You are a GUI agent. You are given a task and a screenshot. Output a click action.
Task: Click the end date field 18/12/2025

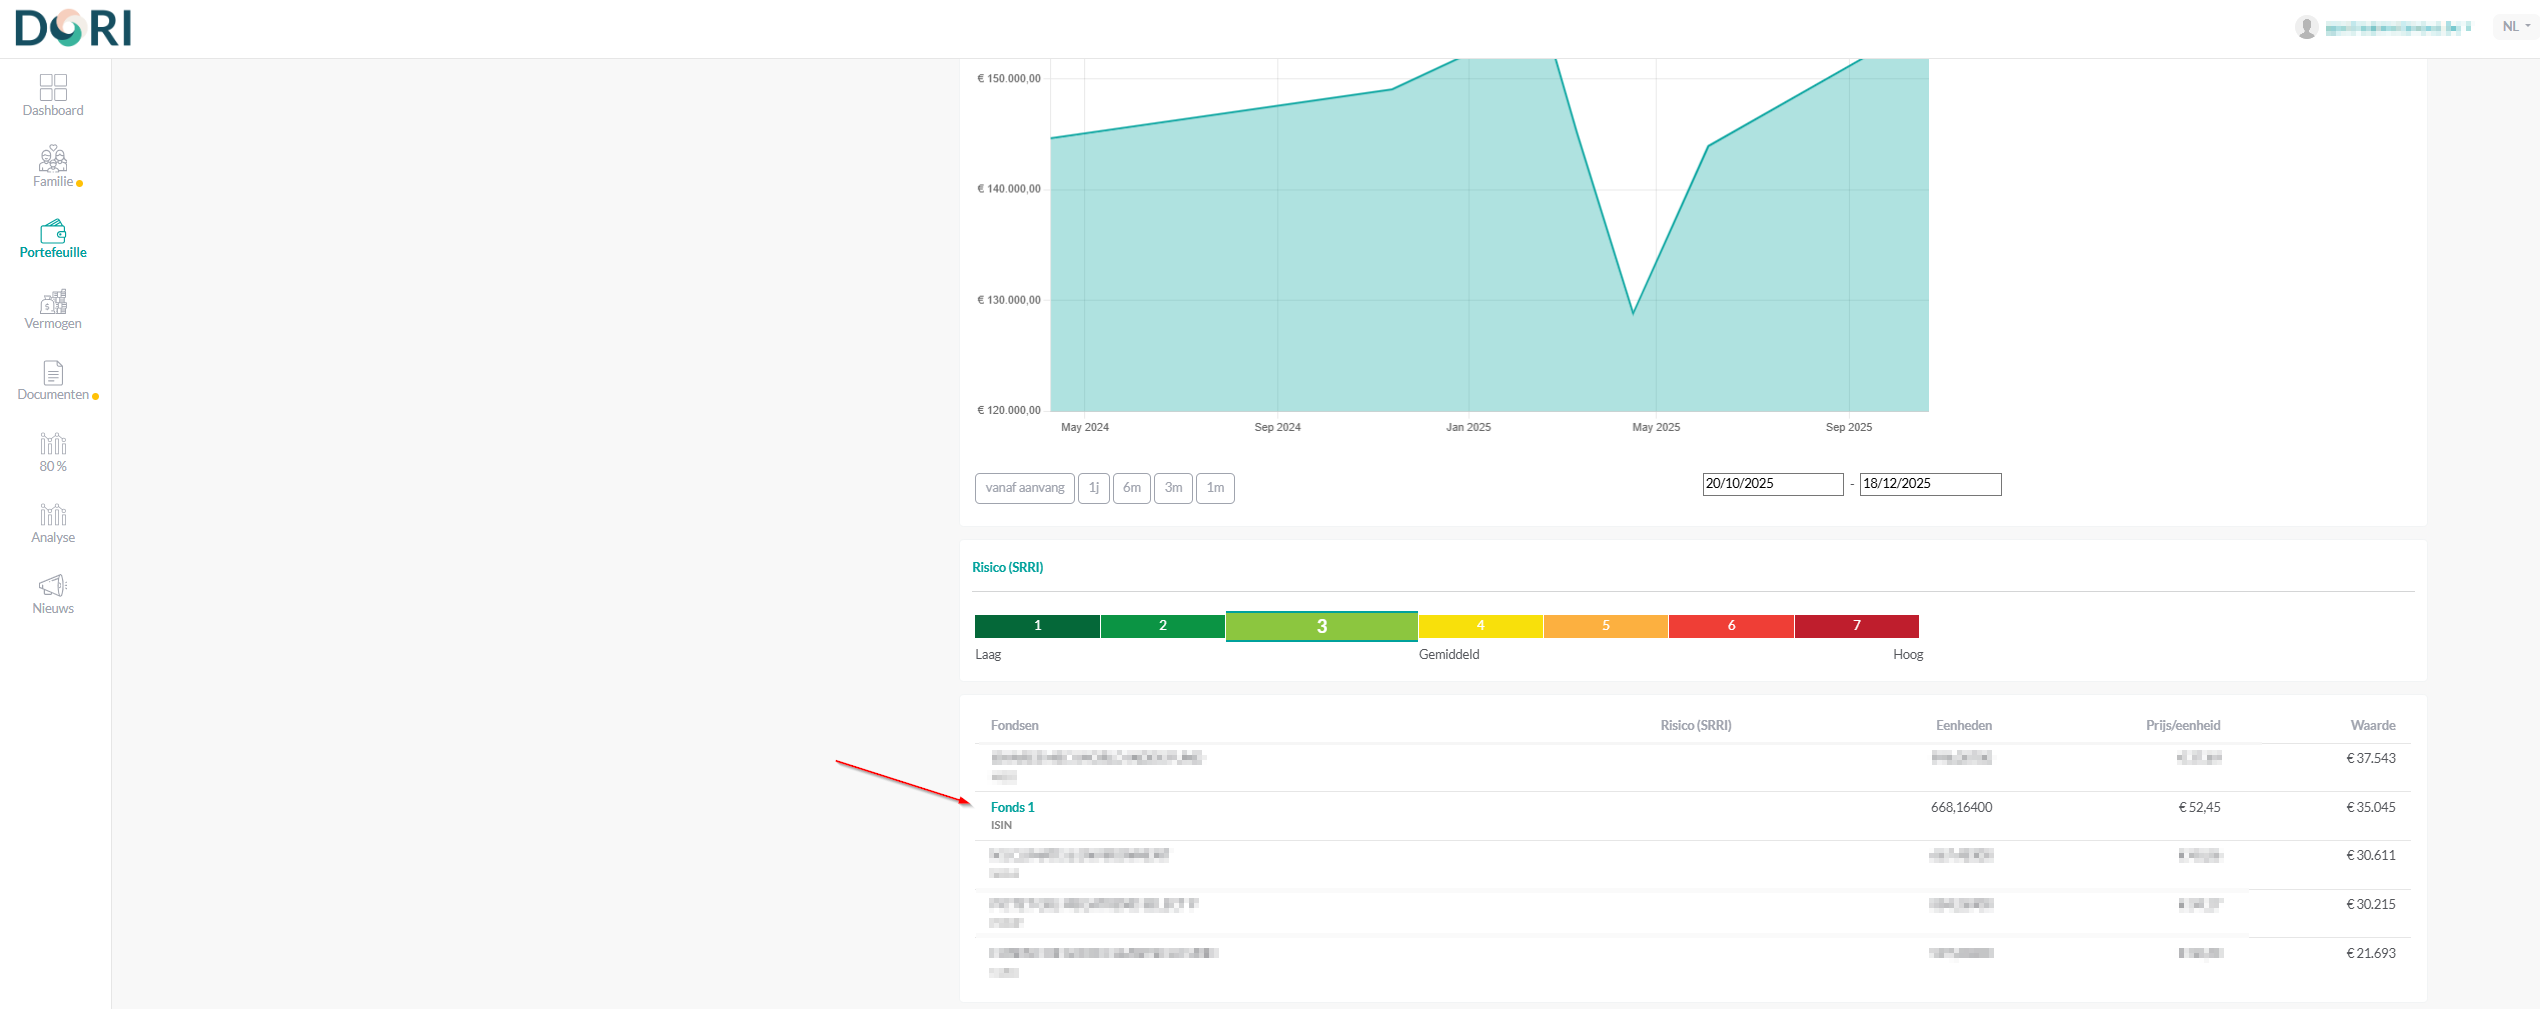pyautogui.click(x=1929, y=484)
